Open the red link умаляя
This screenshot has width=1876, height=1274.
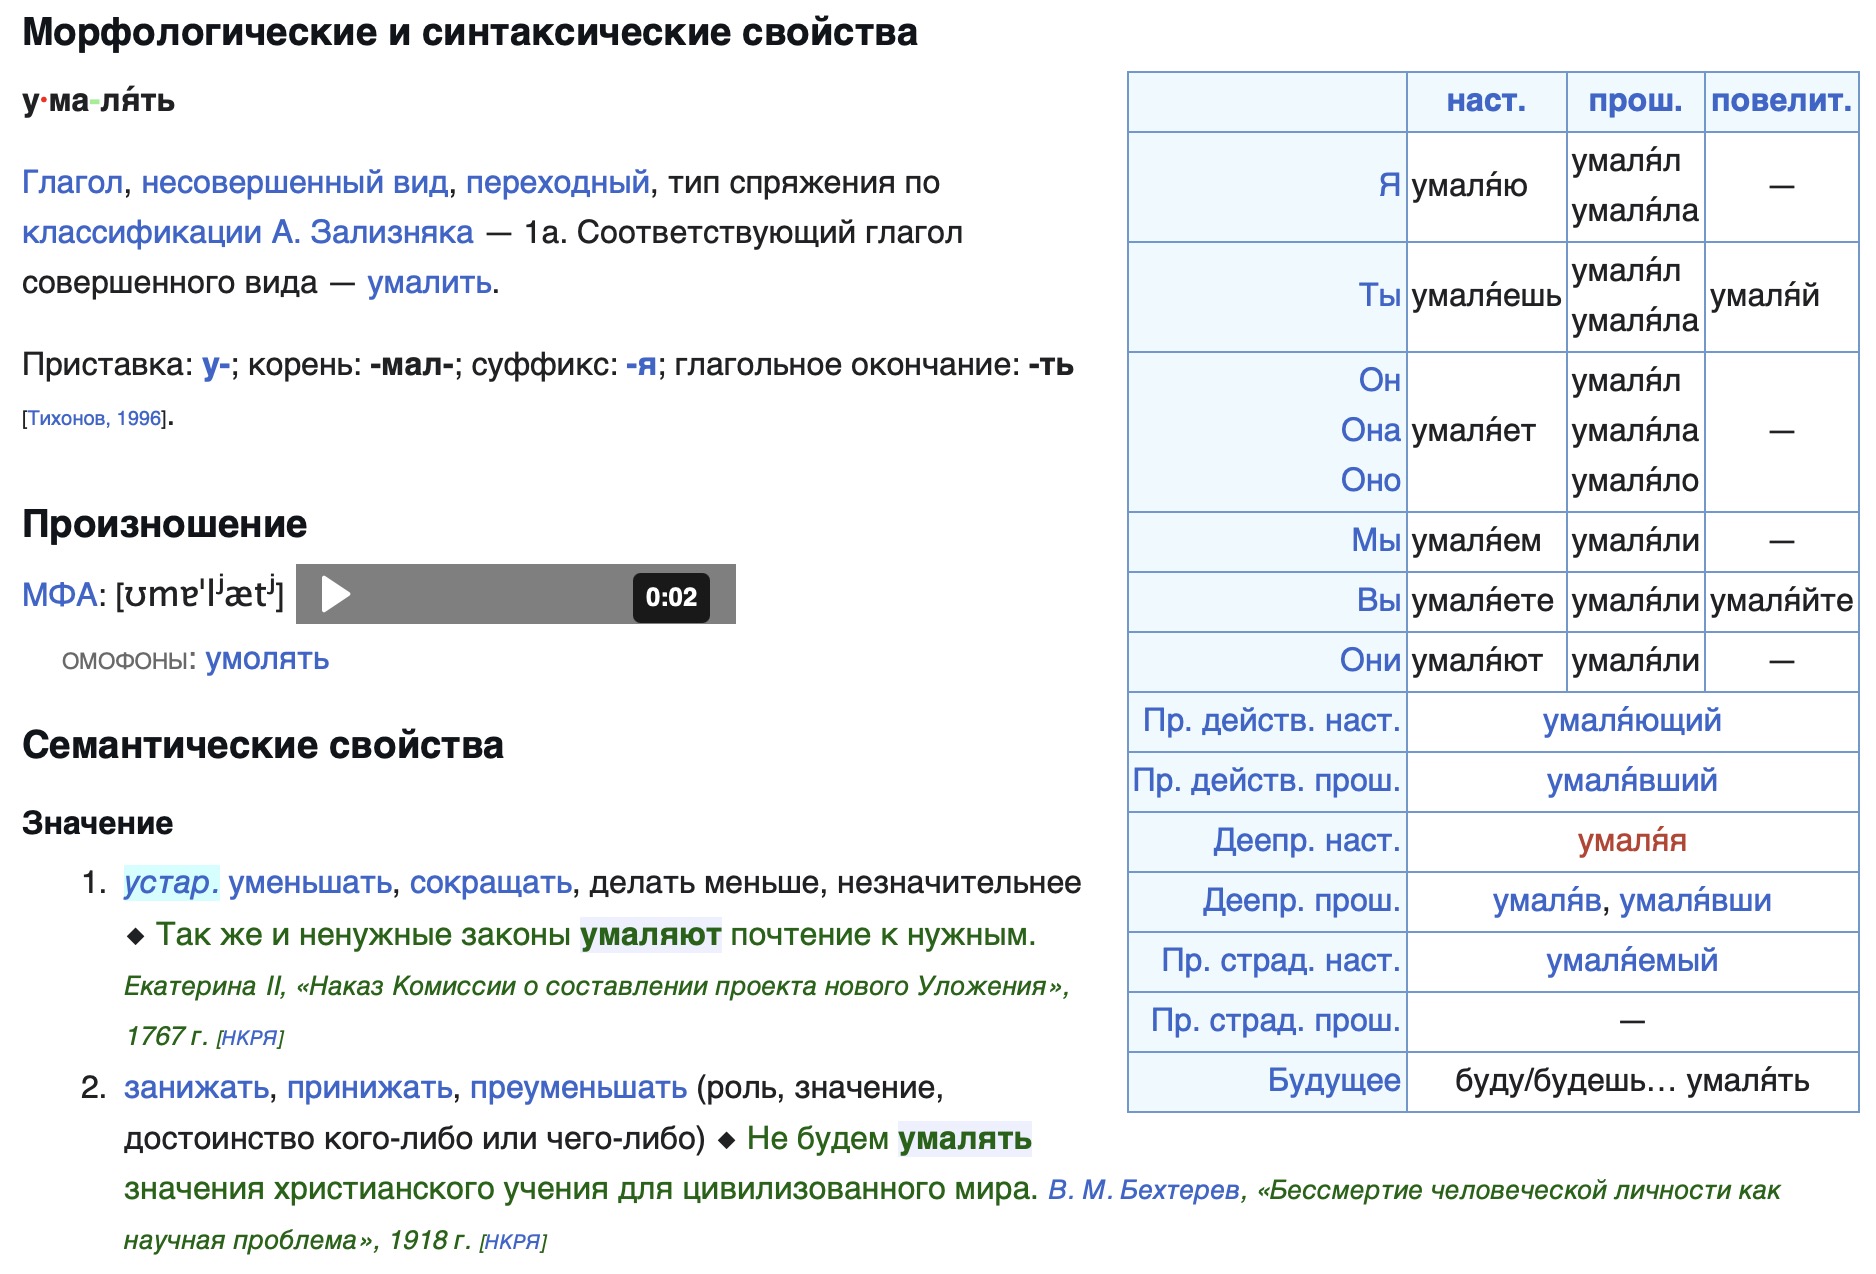pos(1631,841)
